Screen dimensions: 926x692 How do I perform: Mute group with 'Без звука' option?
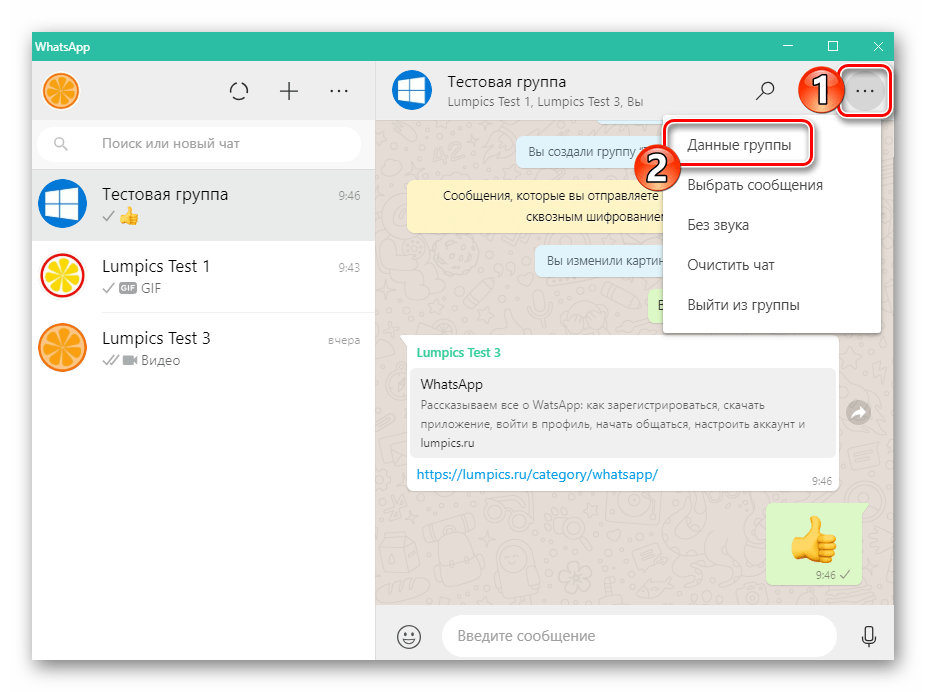718,225
